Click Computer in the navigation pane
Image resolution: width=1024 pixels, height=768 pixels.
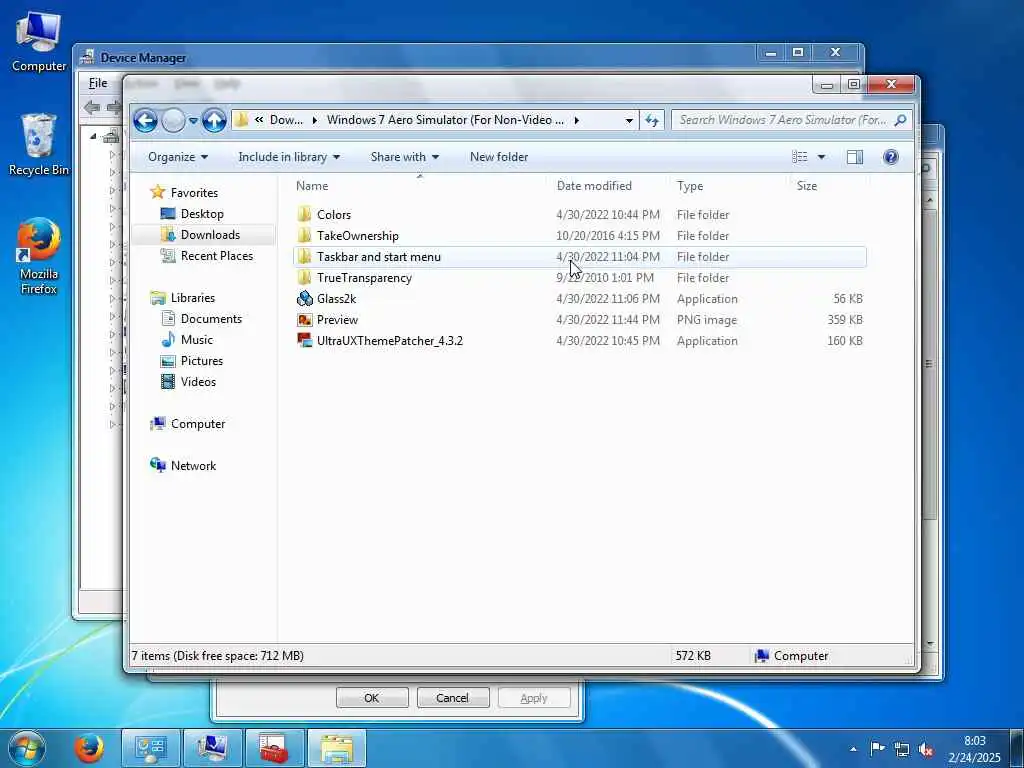click(x=198, y=424)
